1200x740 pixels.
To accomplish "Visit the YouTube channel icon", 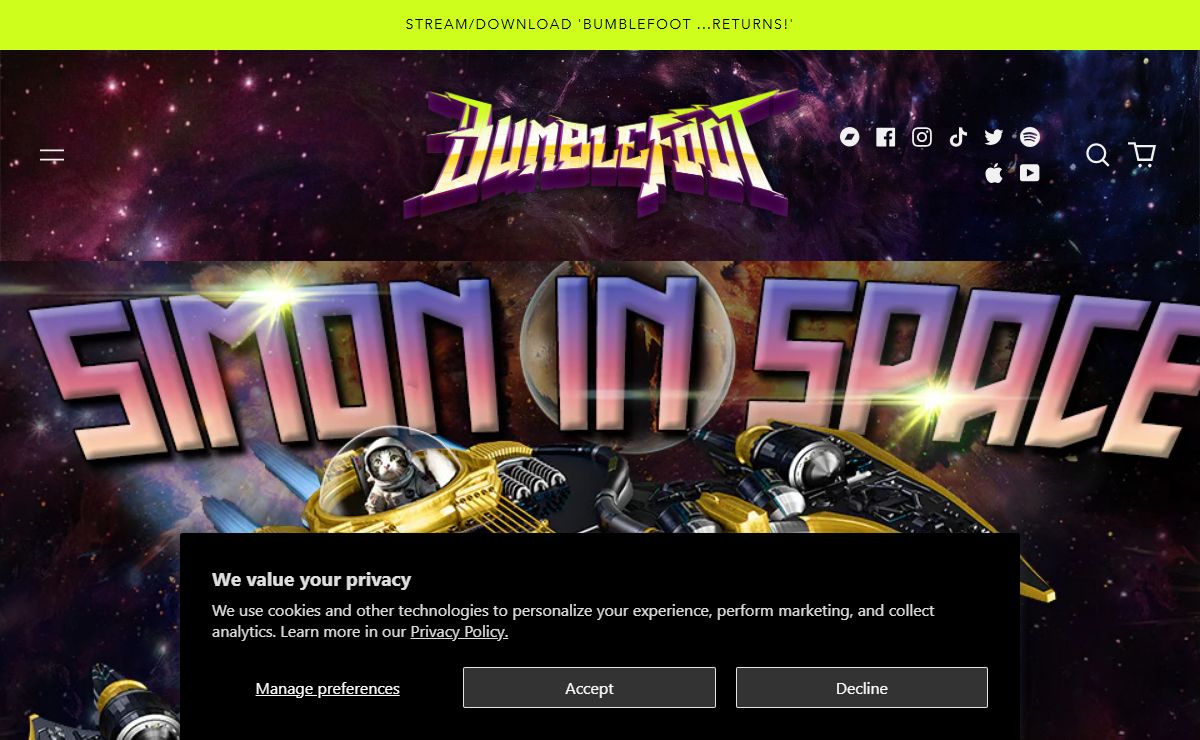I will tap(1030, 173).
